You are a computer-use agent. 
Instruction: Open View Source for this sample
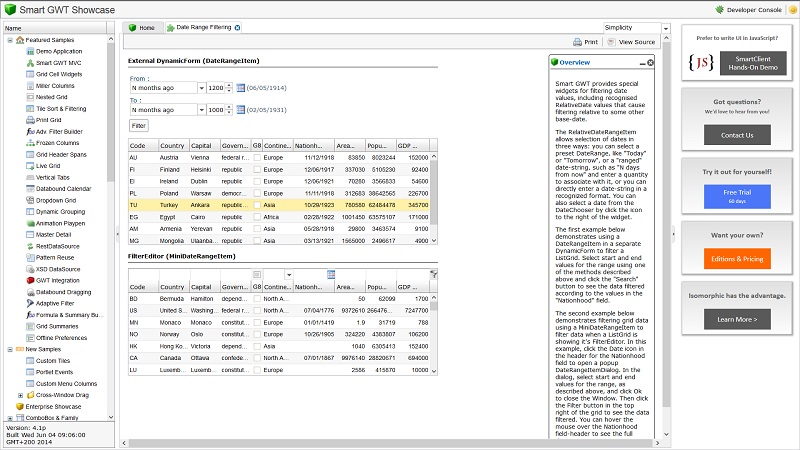pos(631,42)
